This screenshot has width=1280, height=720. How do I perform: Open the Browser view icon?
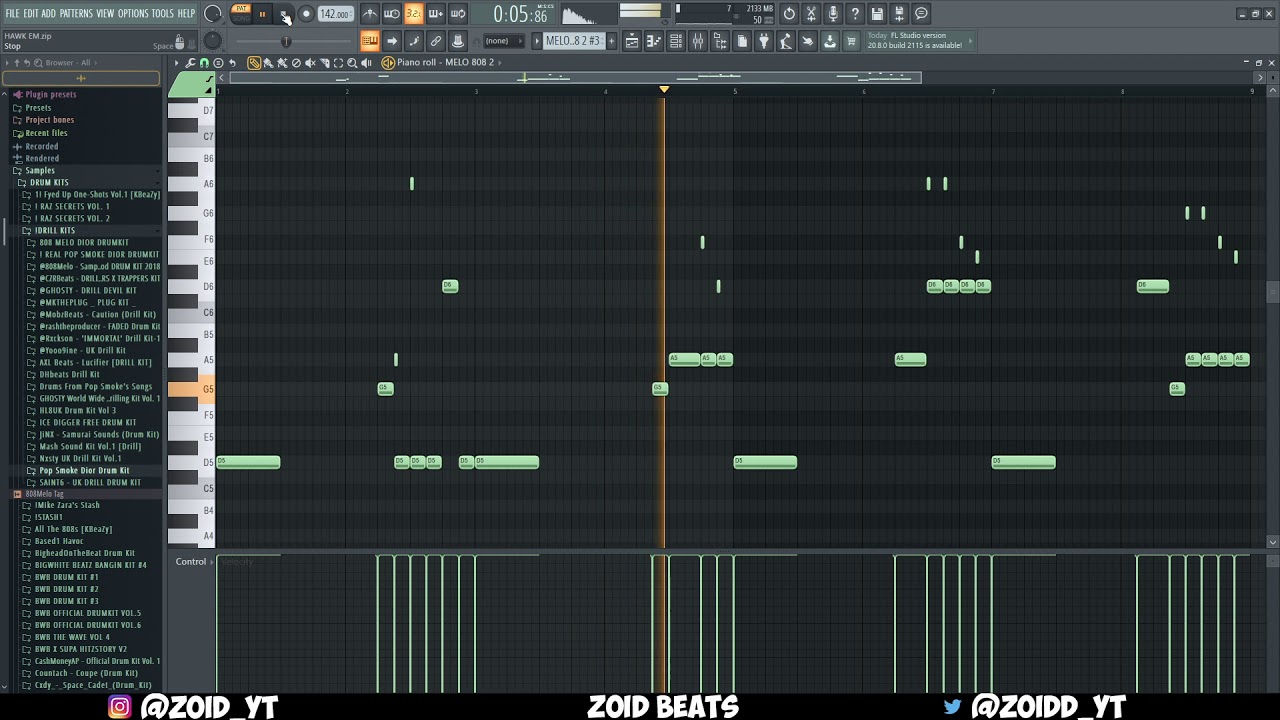click(720, 41)
